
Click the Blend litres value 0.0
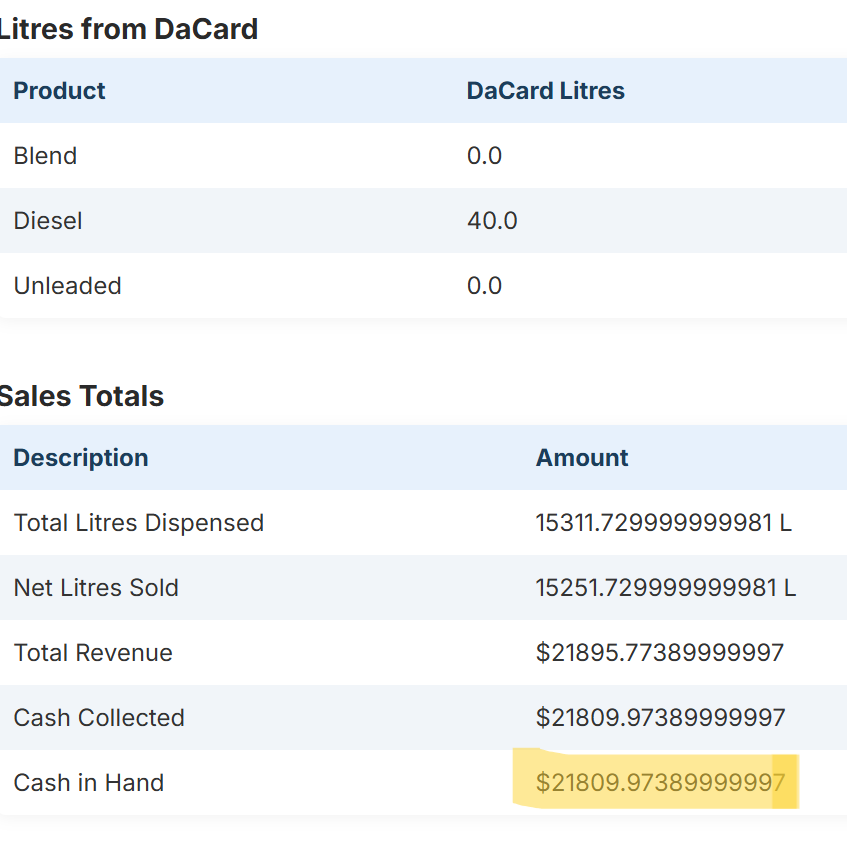tap(484, 156)
